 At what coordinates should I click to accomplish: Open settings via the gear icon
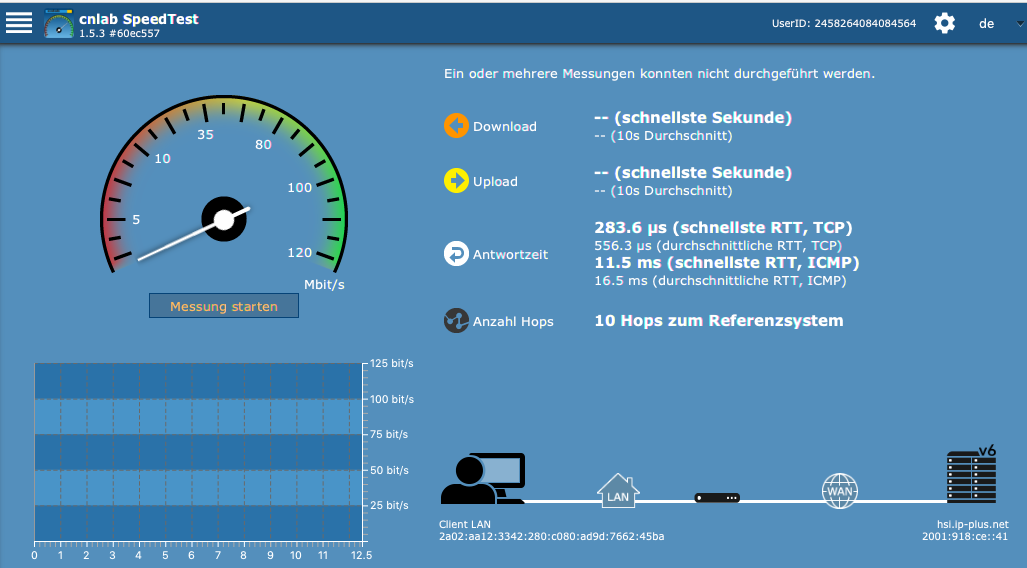[x=944, y=23]
